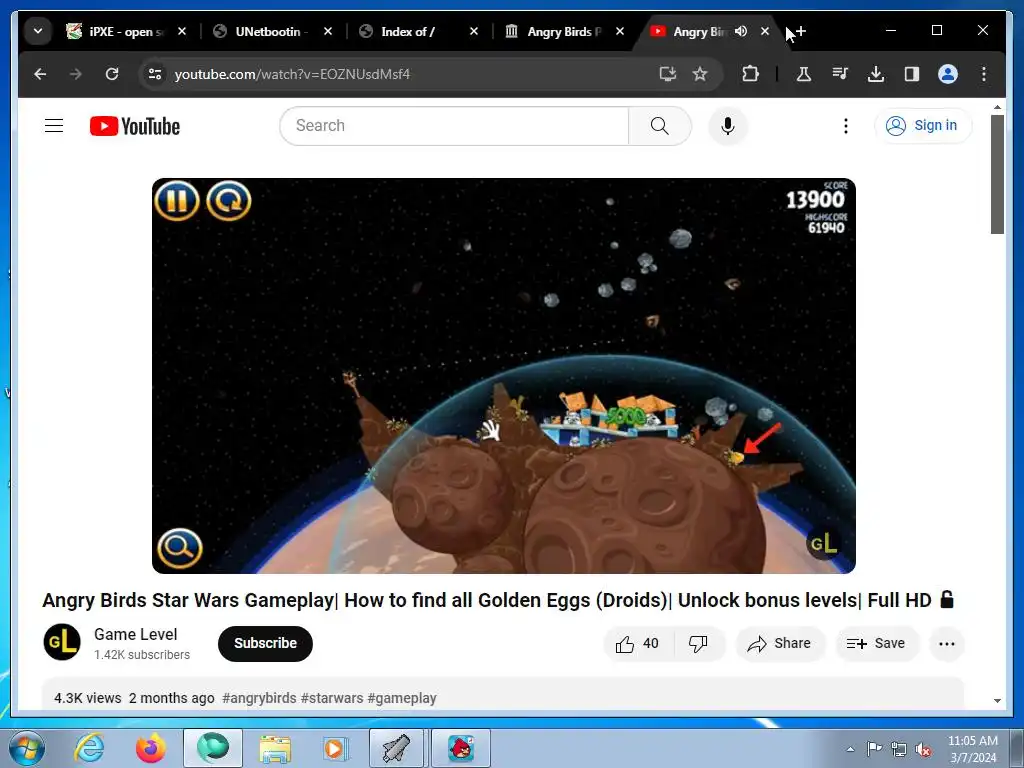Open the Game Level channel avatar

coord(62,643)
